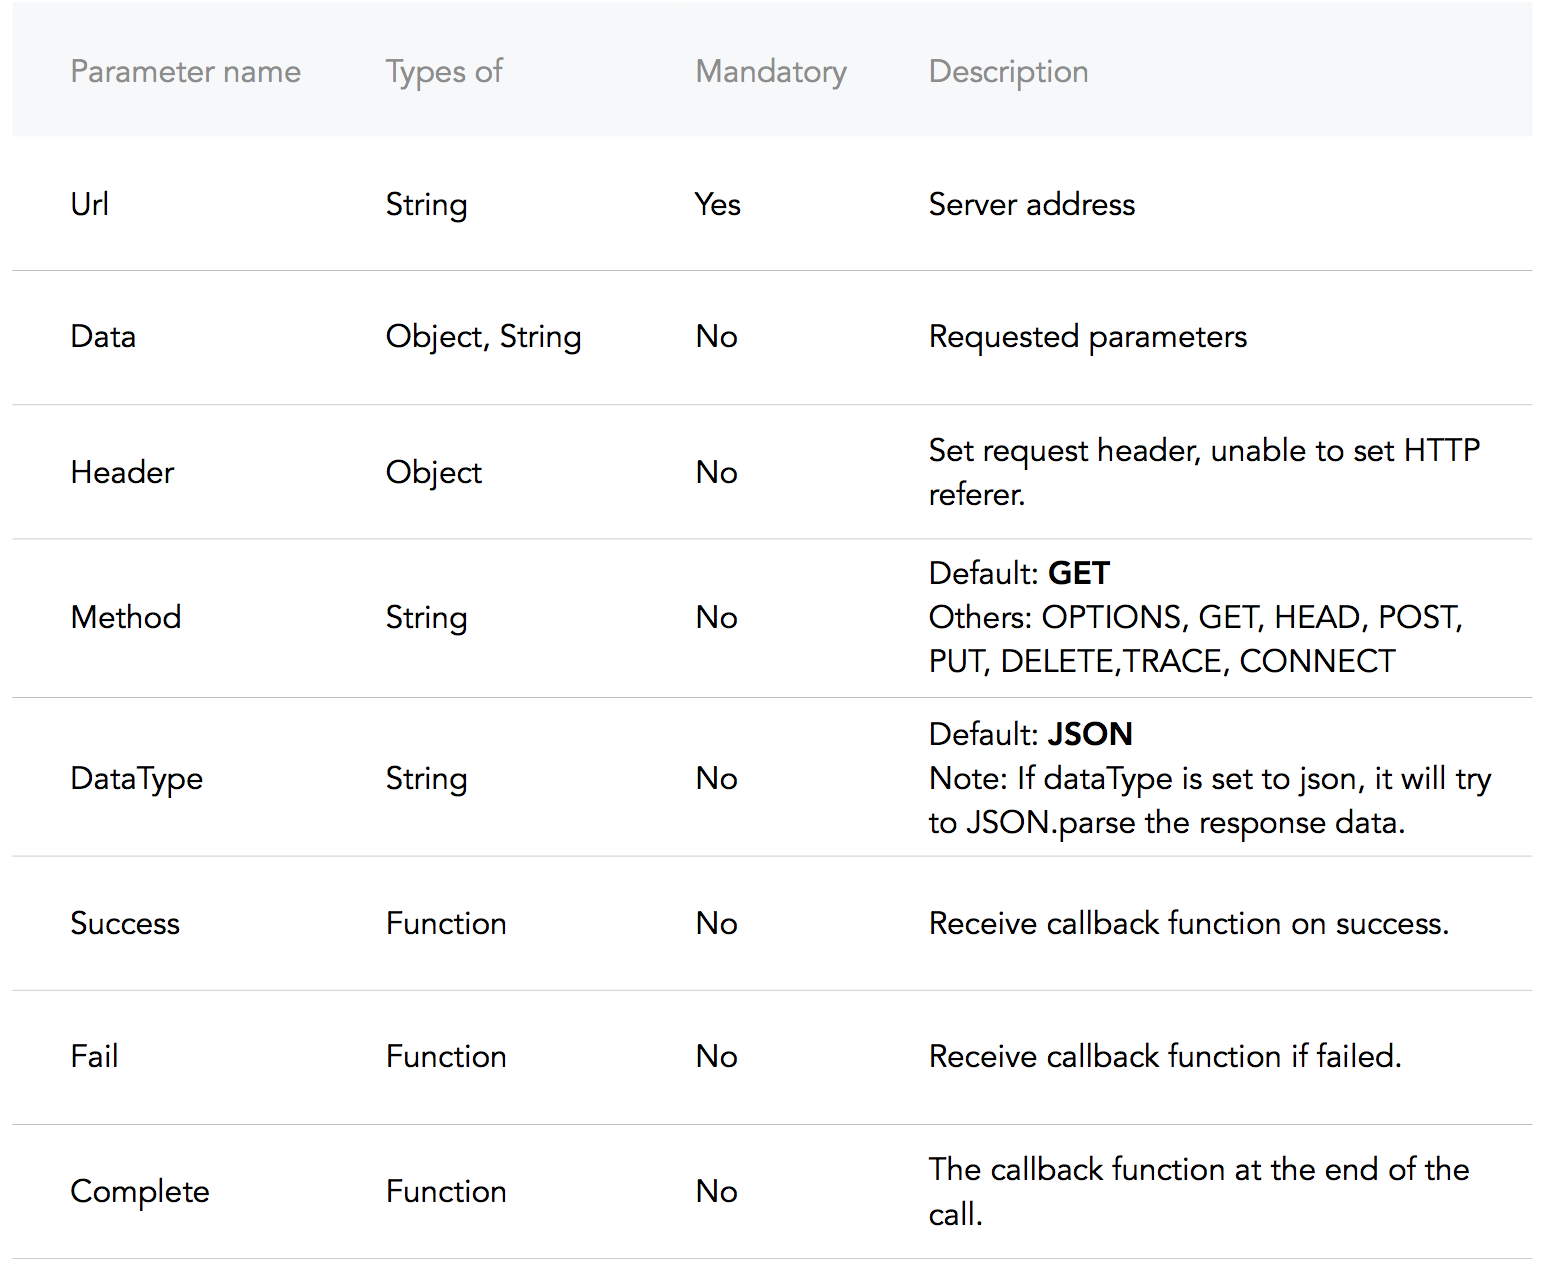The width and height of the screenshot is (1548, 1266).
Task: Click the Parameter name column header
Action: coord(185,72)
